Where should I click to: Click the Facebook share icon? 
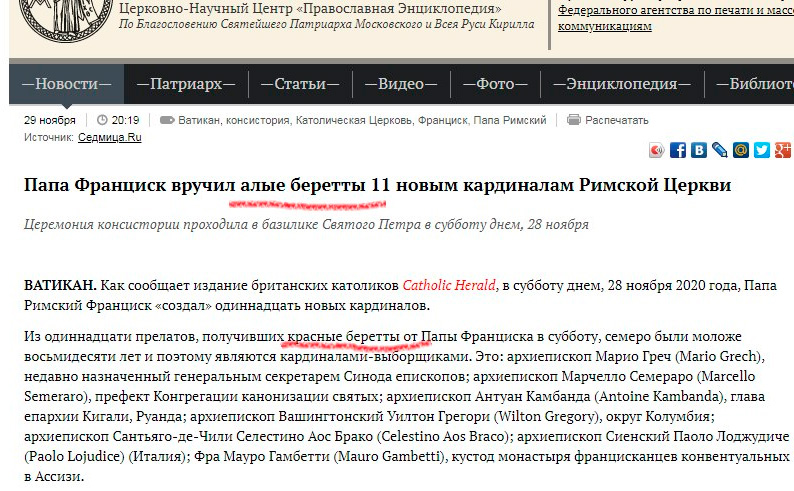(x=678, y=151)
